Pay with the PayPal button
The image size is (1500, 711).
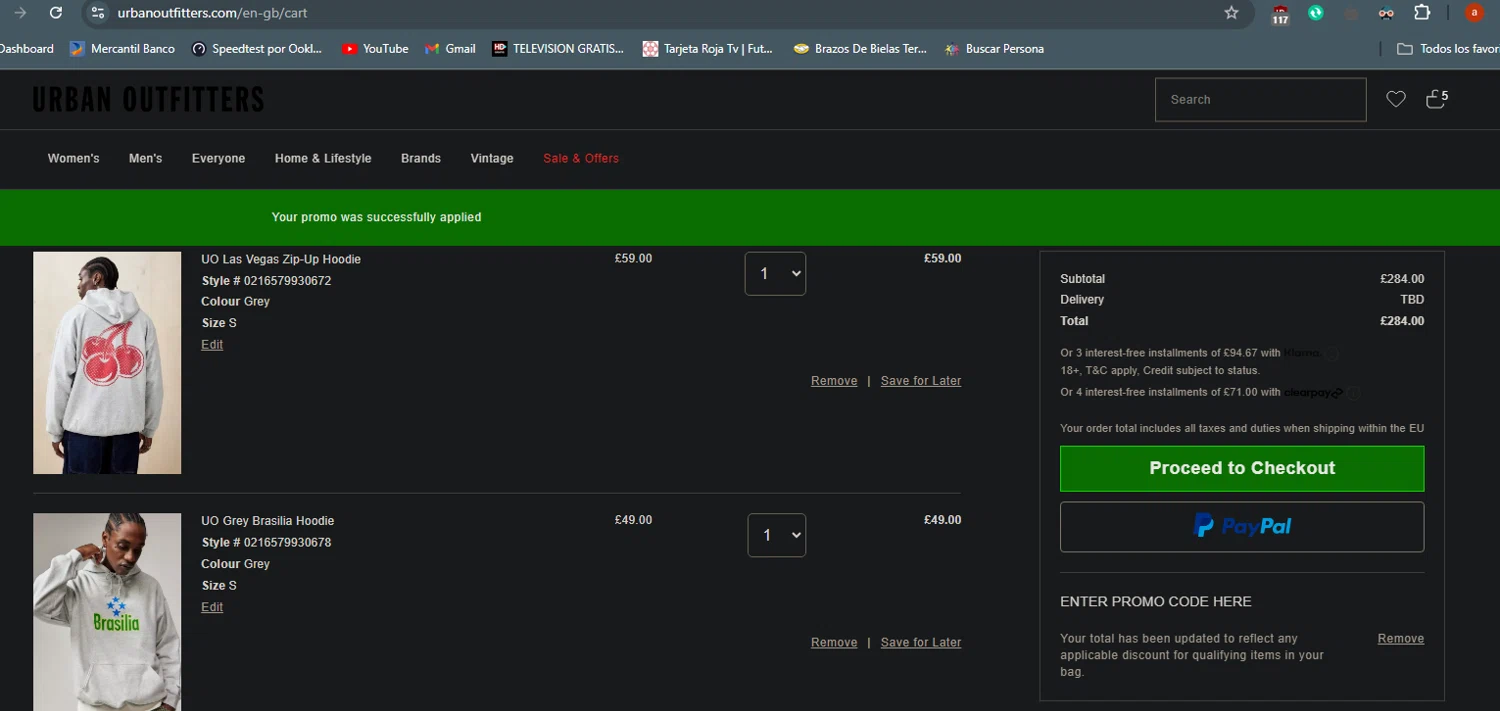click(x=1242, y=527)
